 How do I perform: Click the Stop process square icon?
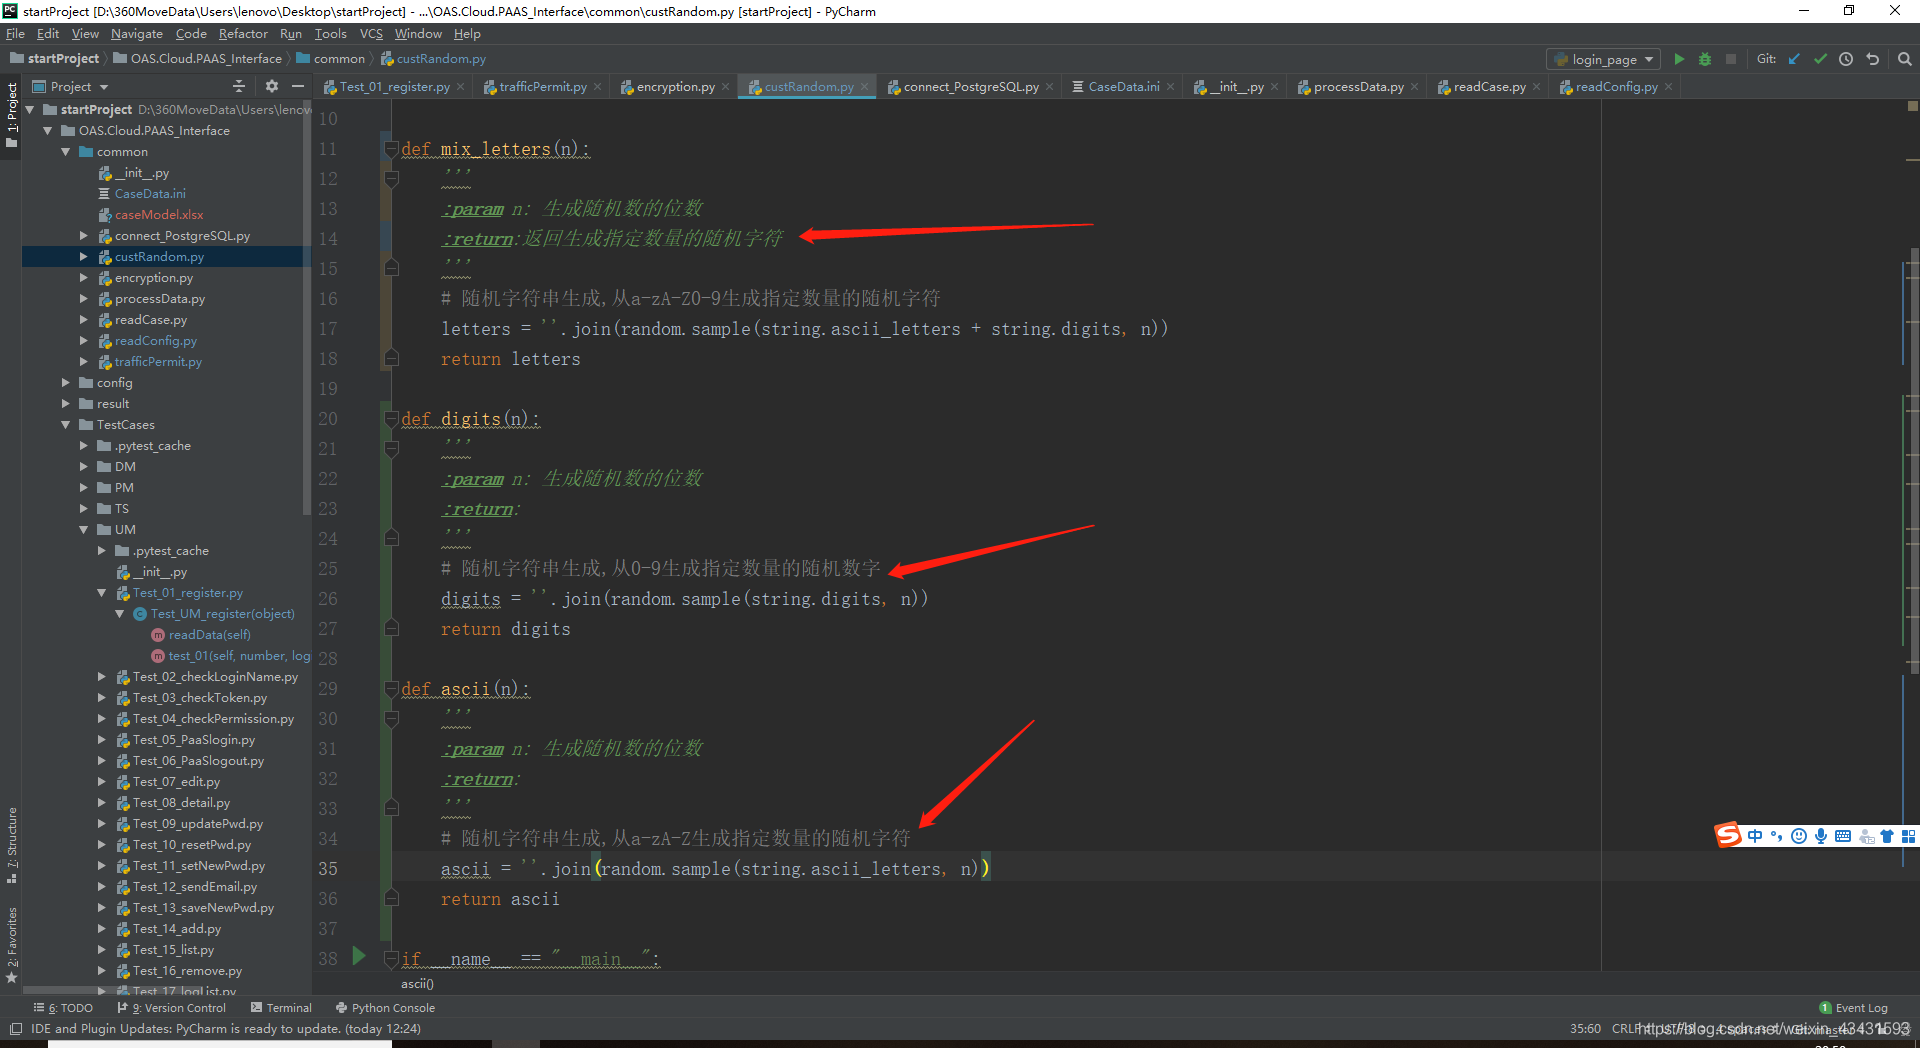pos(1731,59)
